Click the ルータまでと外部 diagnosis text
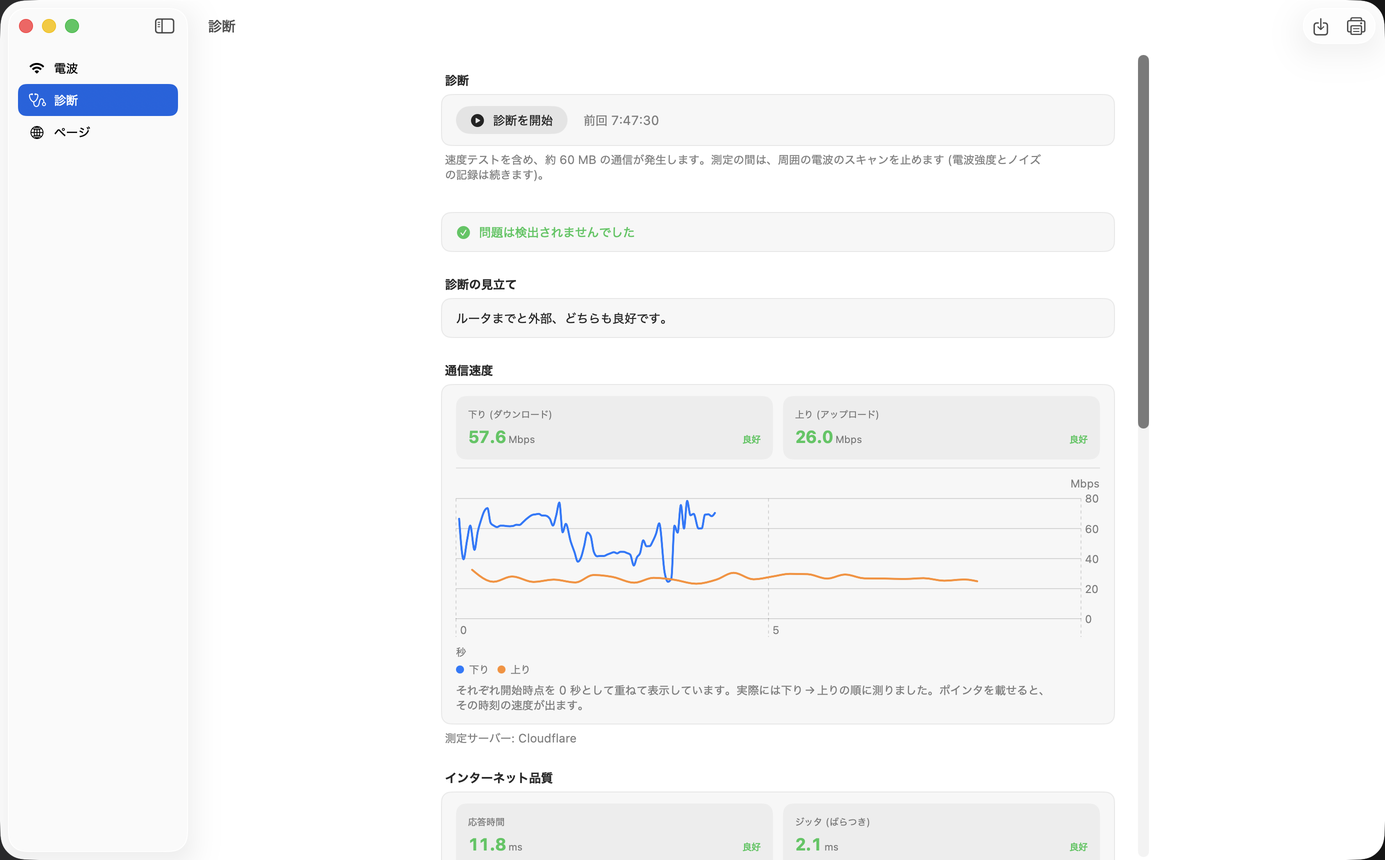1385x860 pixels. tap(561, 318)
